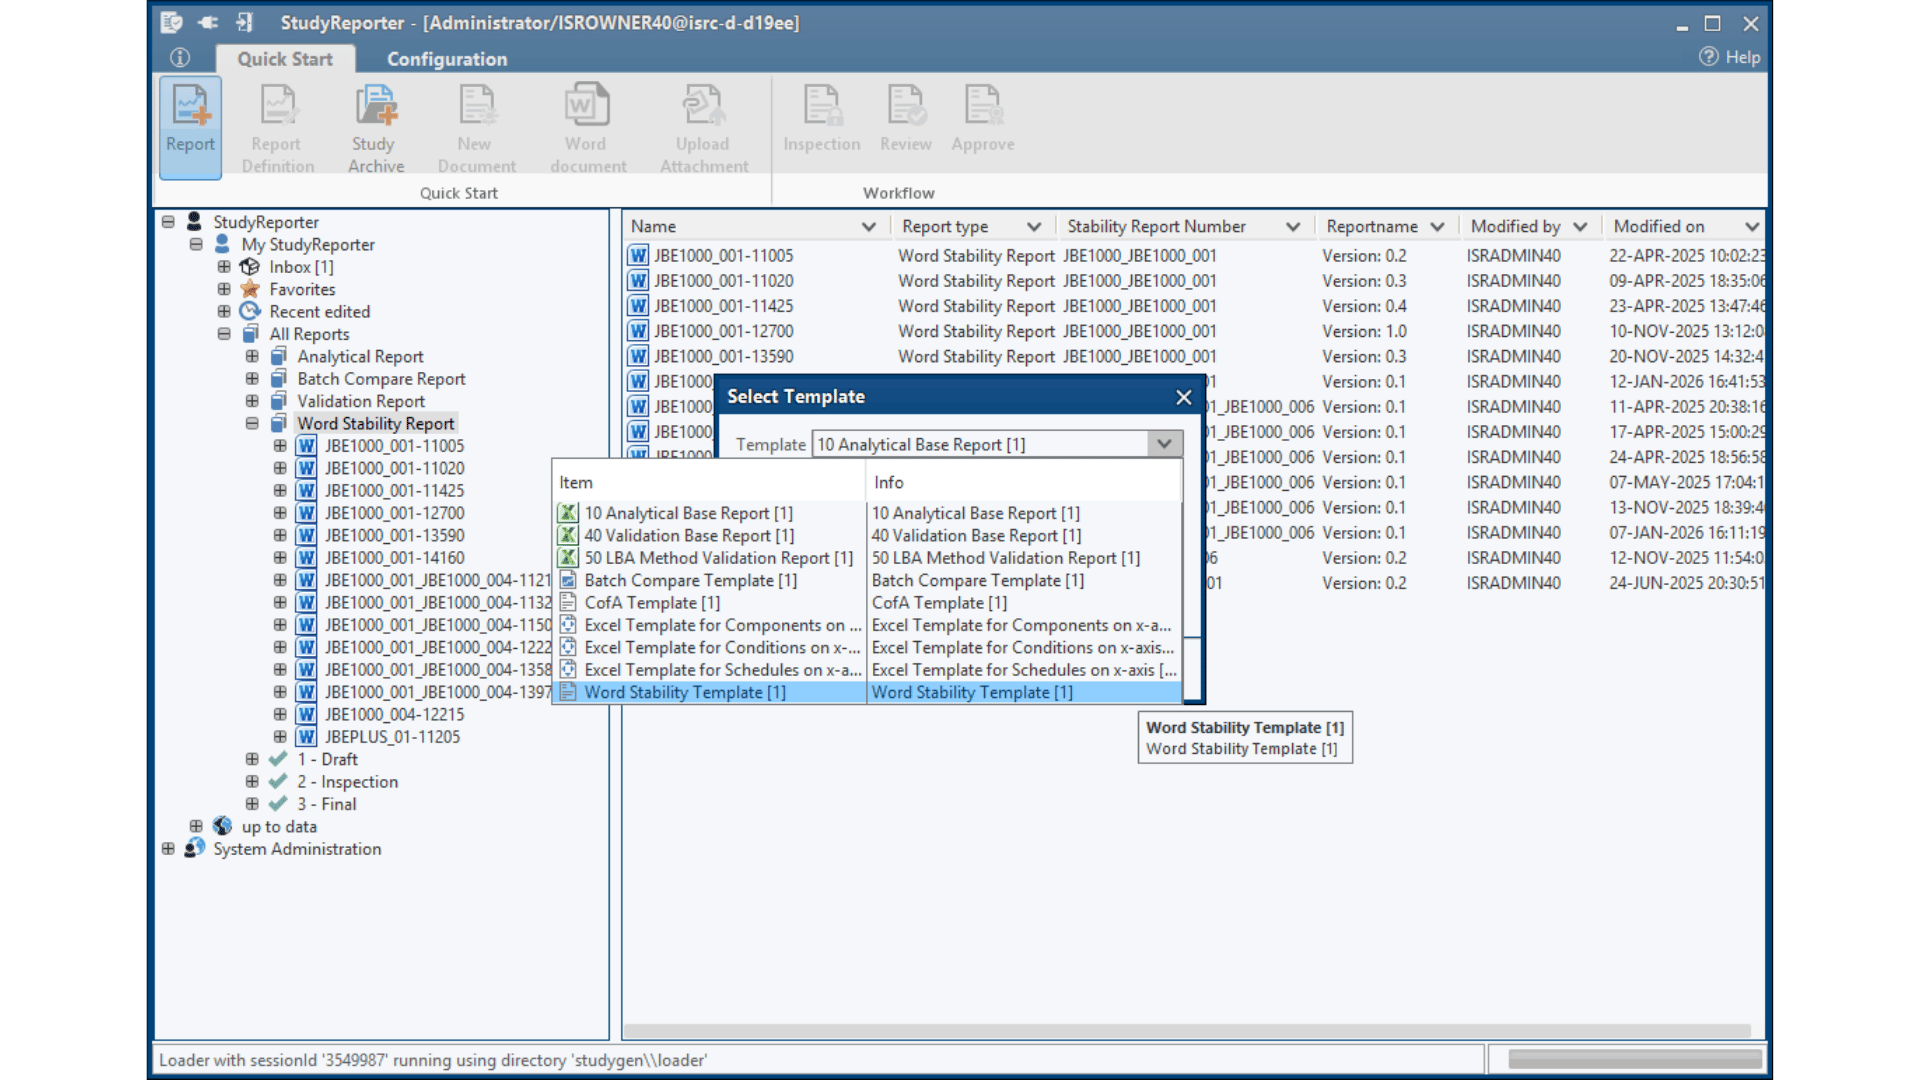Click the Favorites star icon
This screenshot has height=1080, width=1920.
click(250, 289)
